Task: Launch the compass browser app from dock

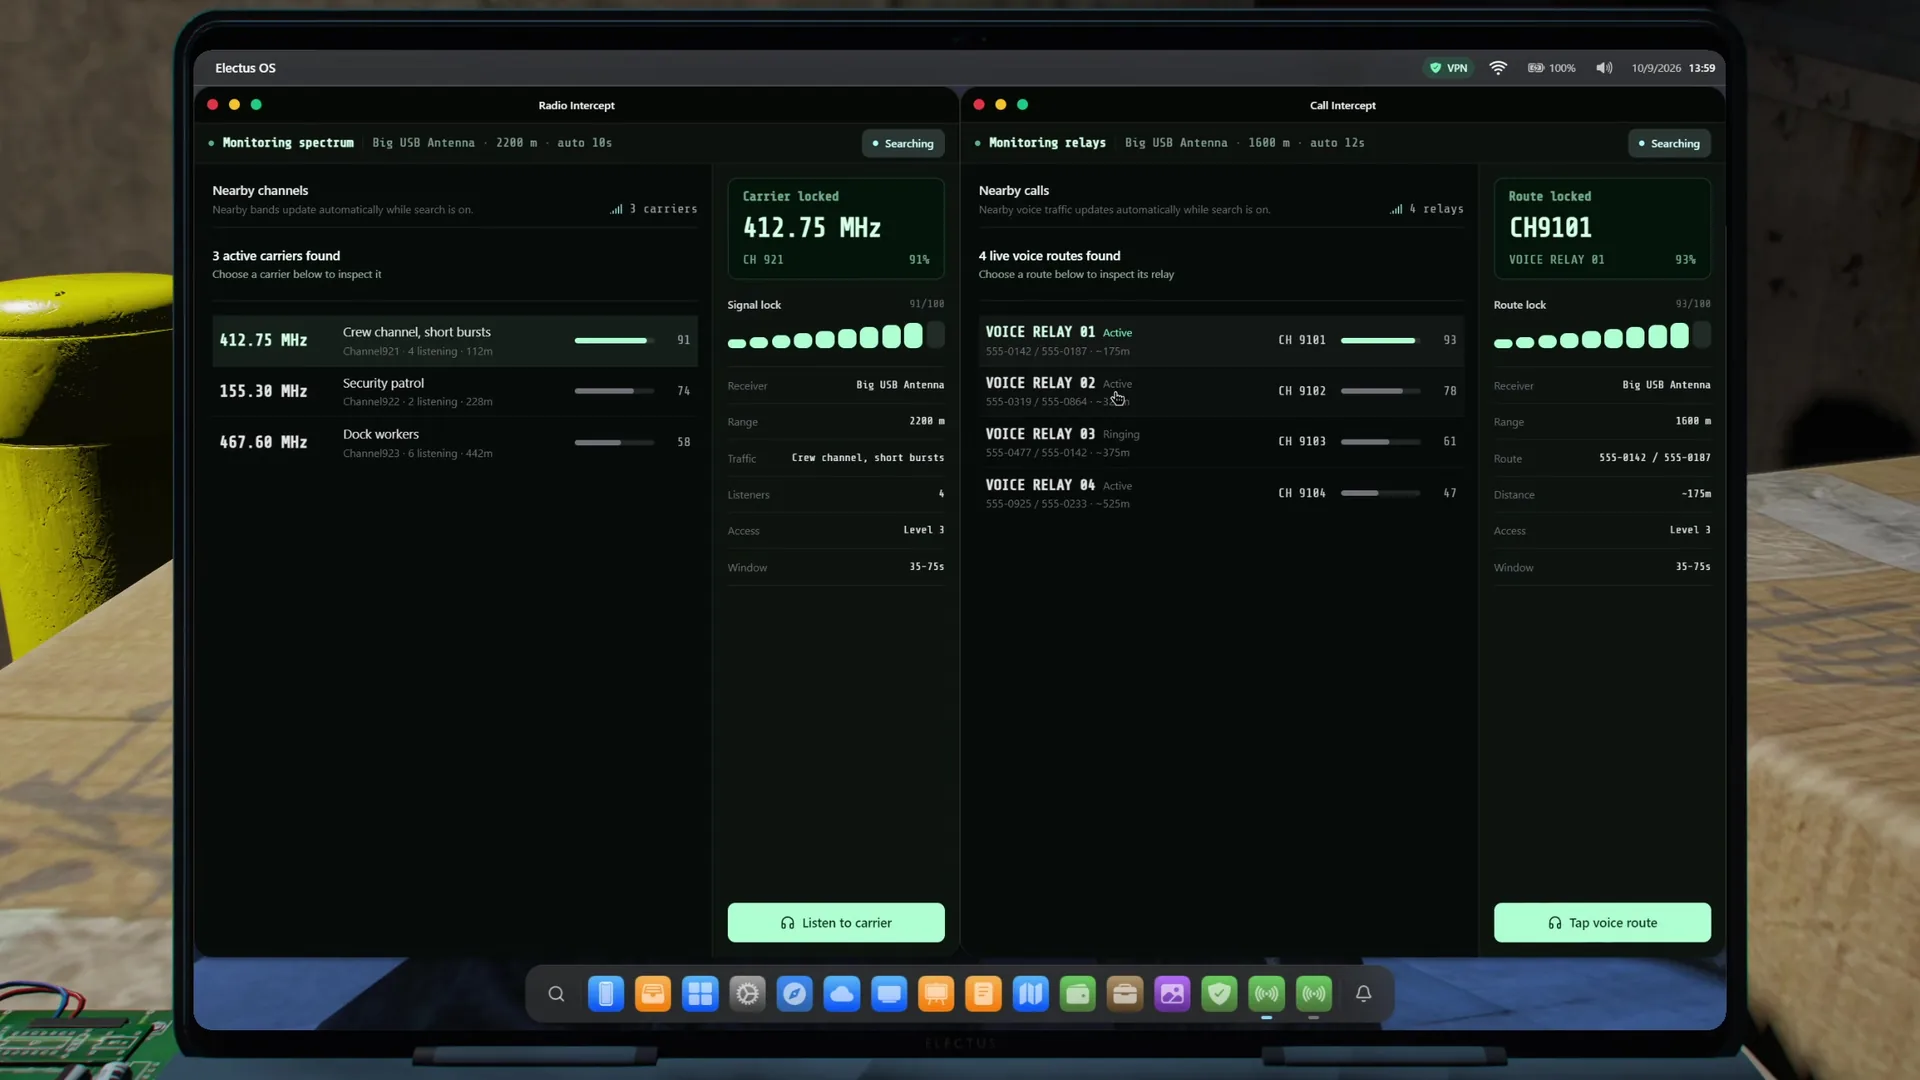Action: 795,994
